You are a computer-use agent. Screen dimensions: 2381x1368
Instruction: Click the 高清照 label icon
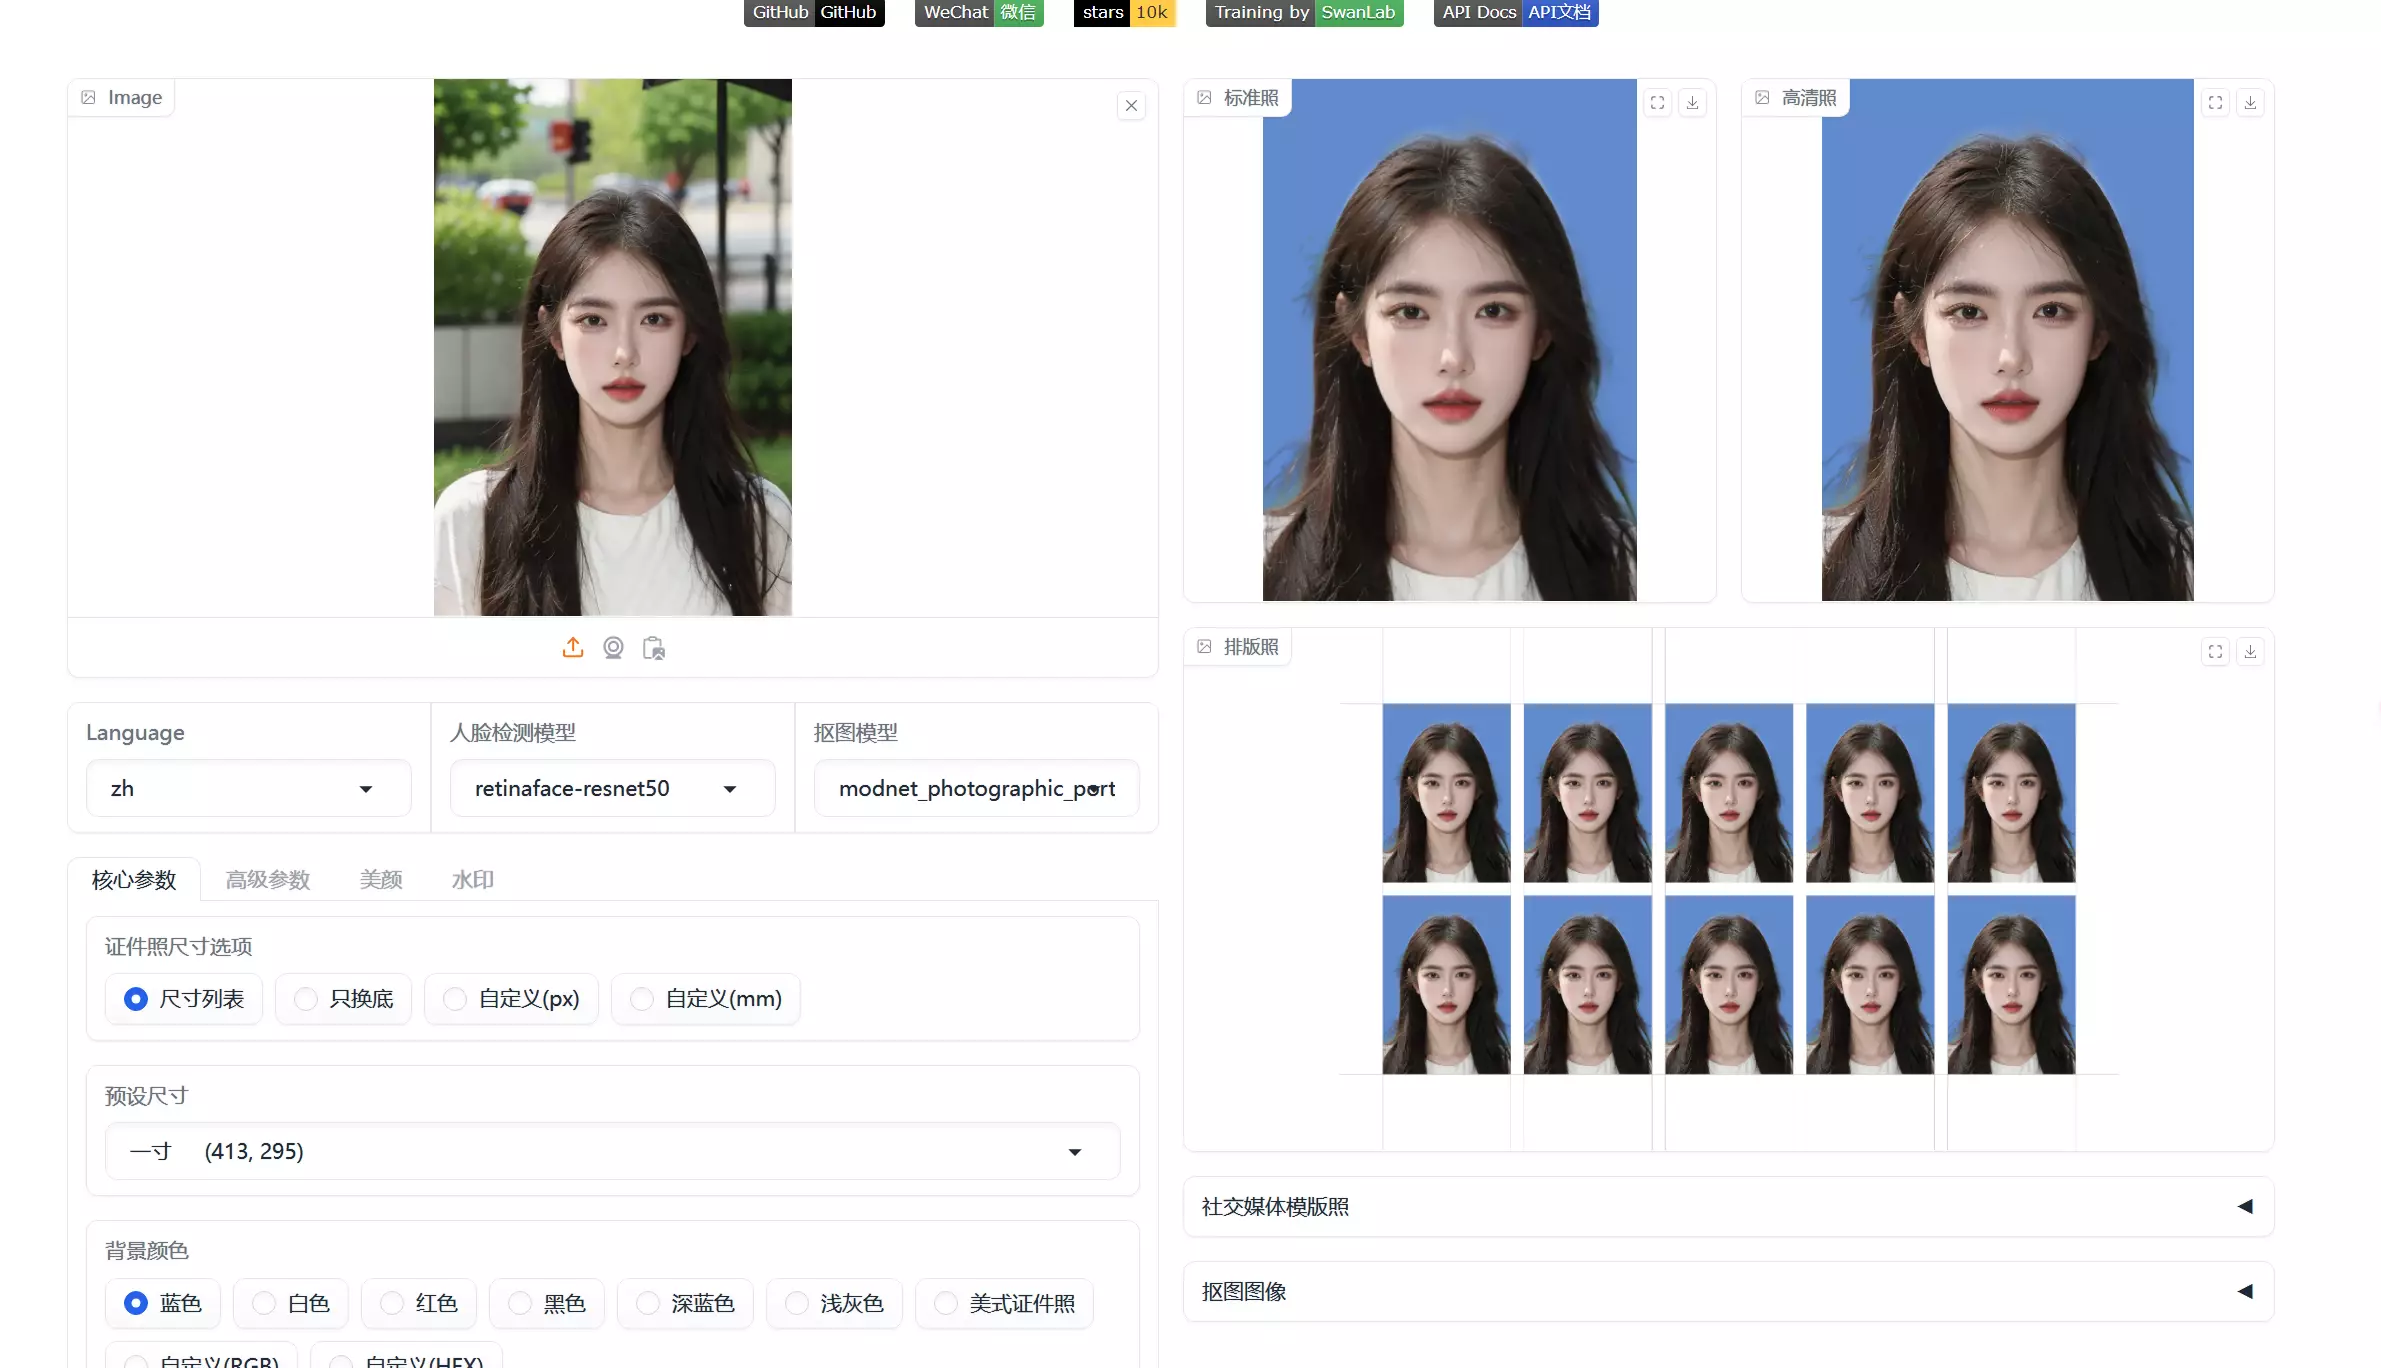(1762, 97)
